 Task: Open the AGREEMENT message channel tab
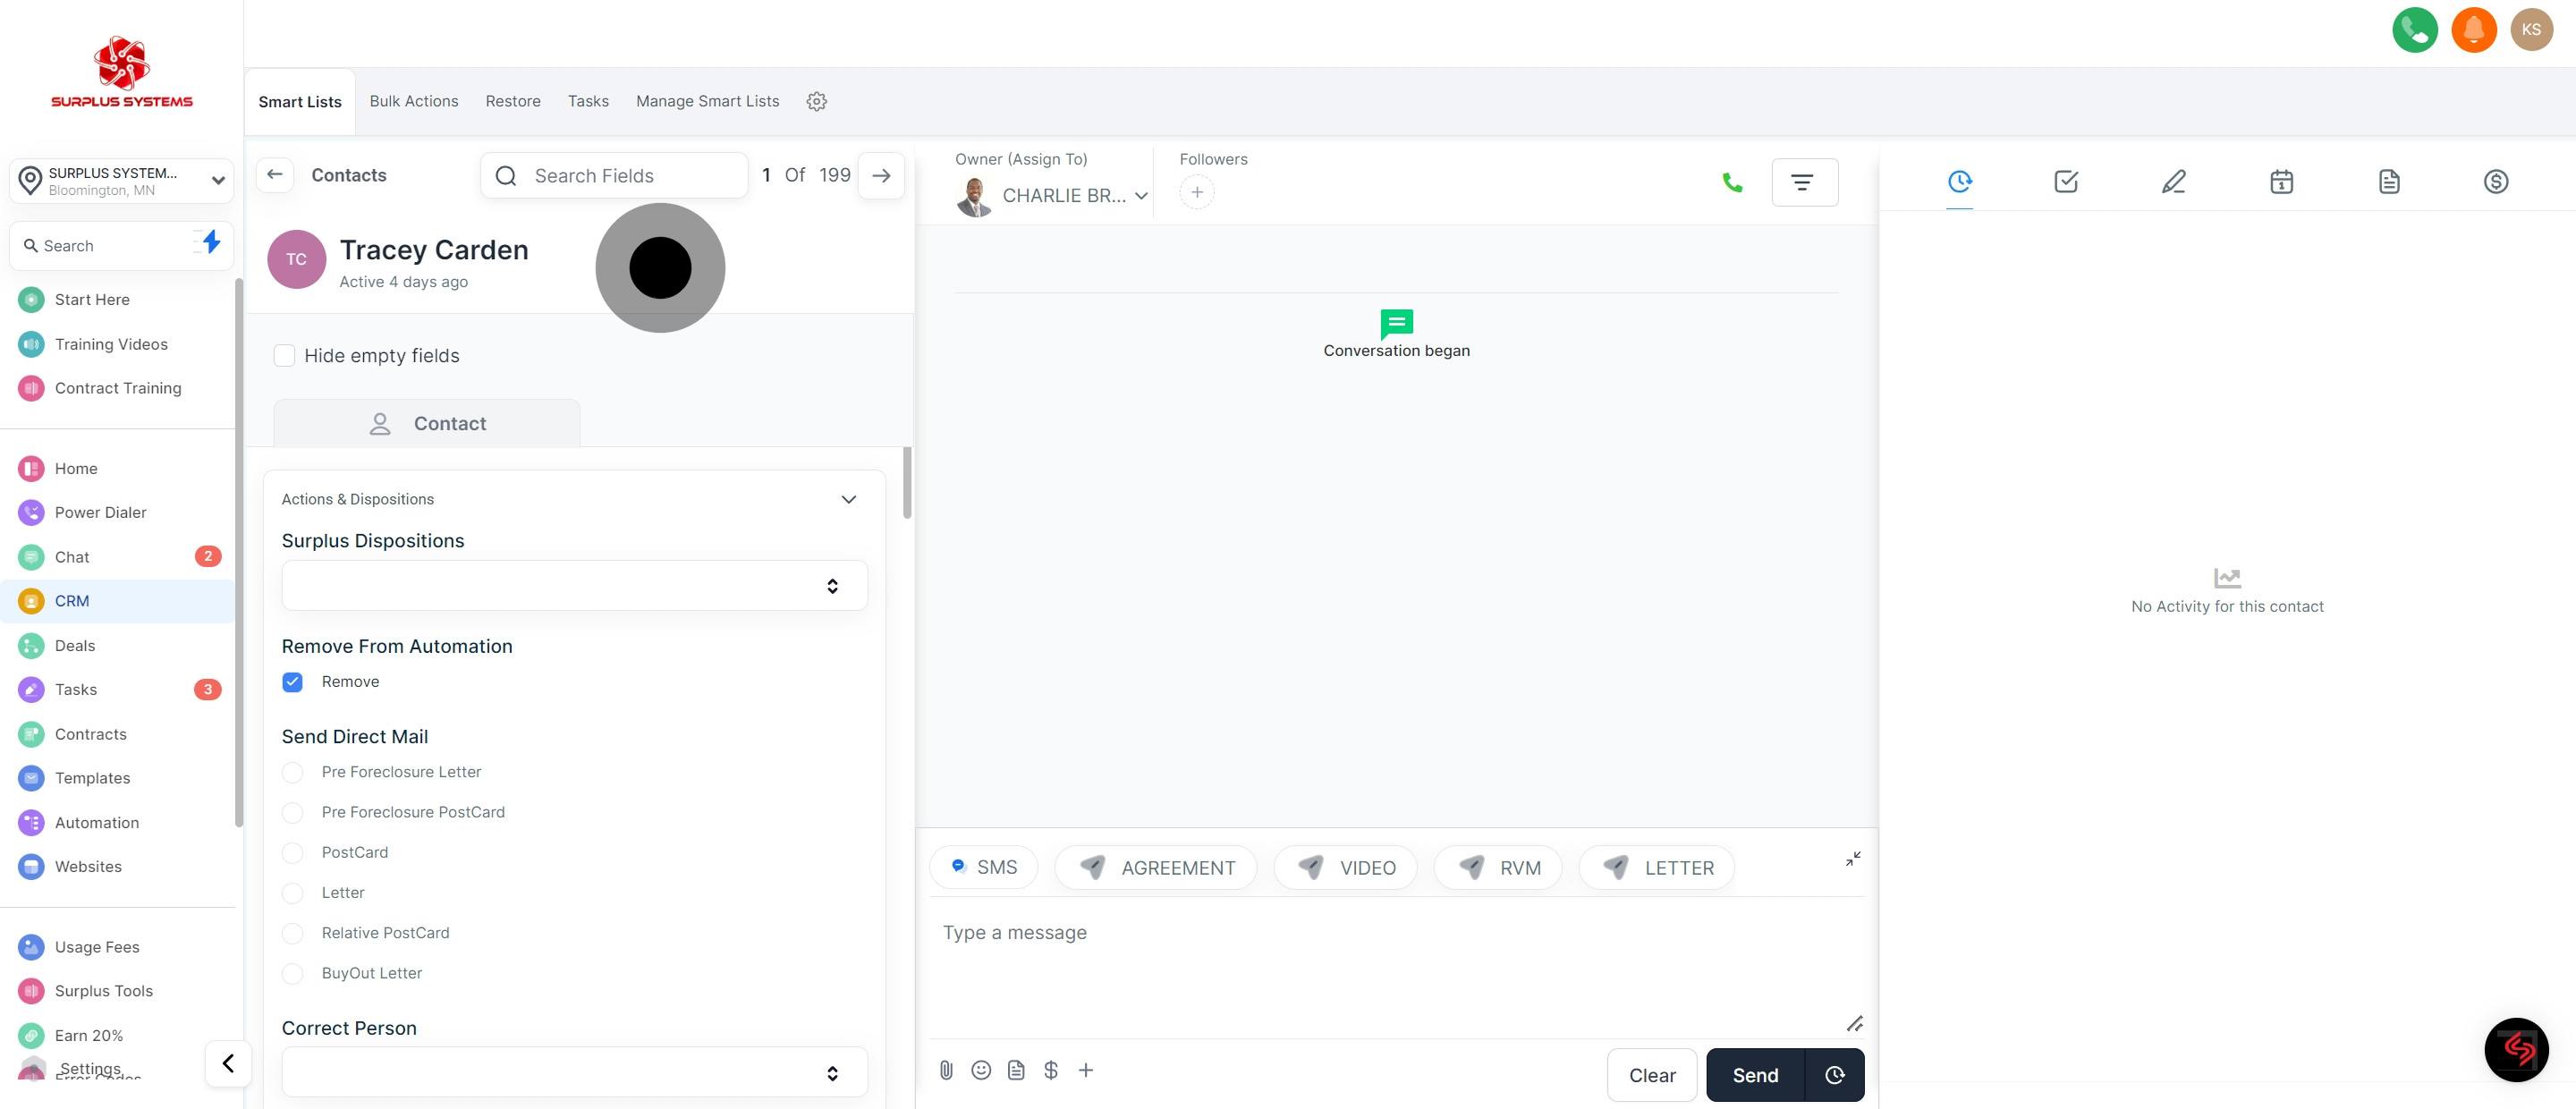coord(1156,867)
